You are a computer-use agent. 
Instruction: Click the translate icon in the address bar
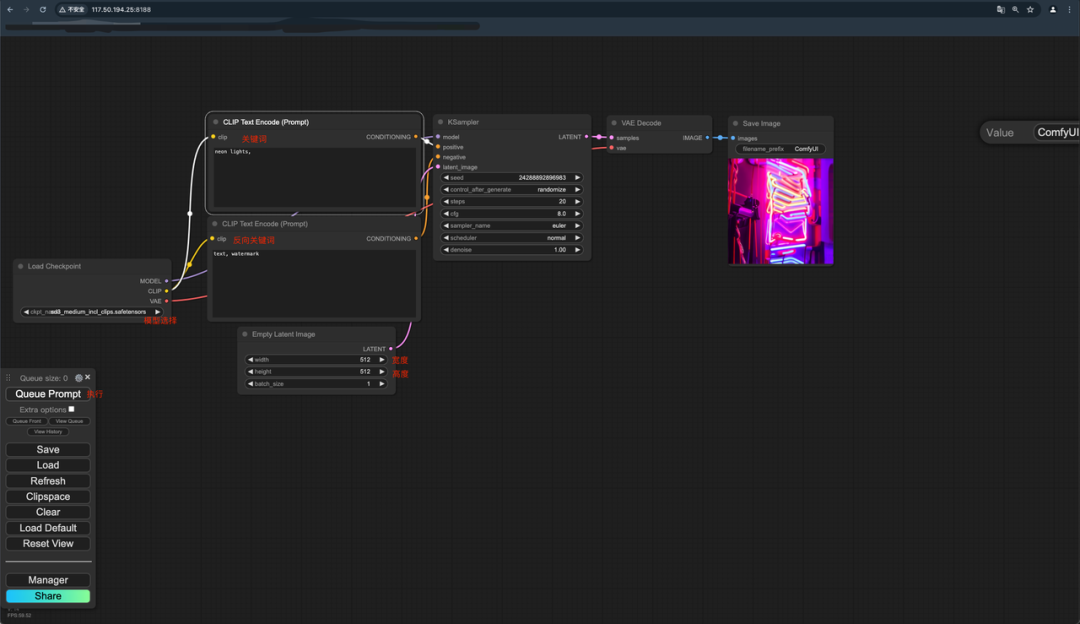pyautogui.click(x=1001, y=9)
